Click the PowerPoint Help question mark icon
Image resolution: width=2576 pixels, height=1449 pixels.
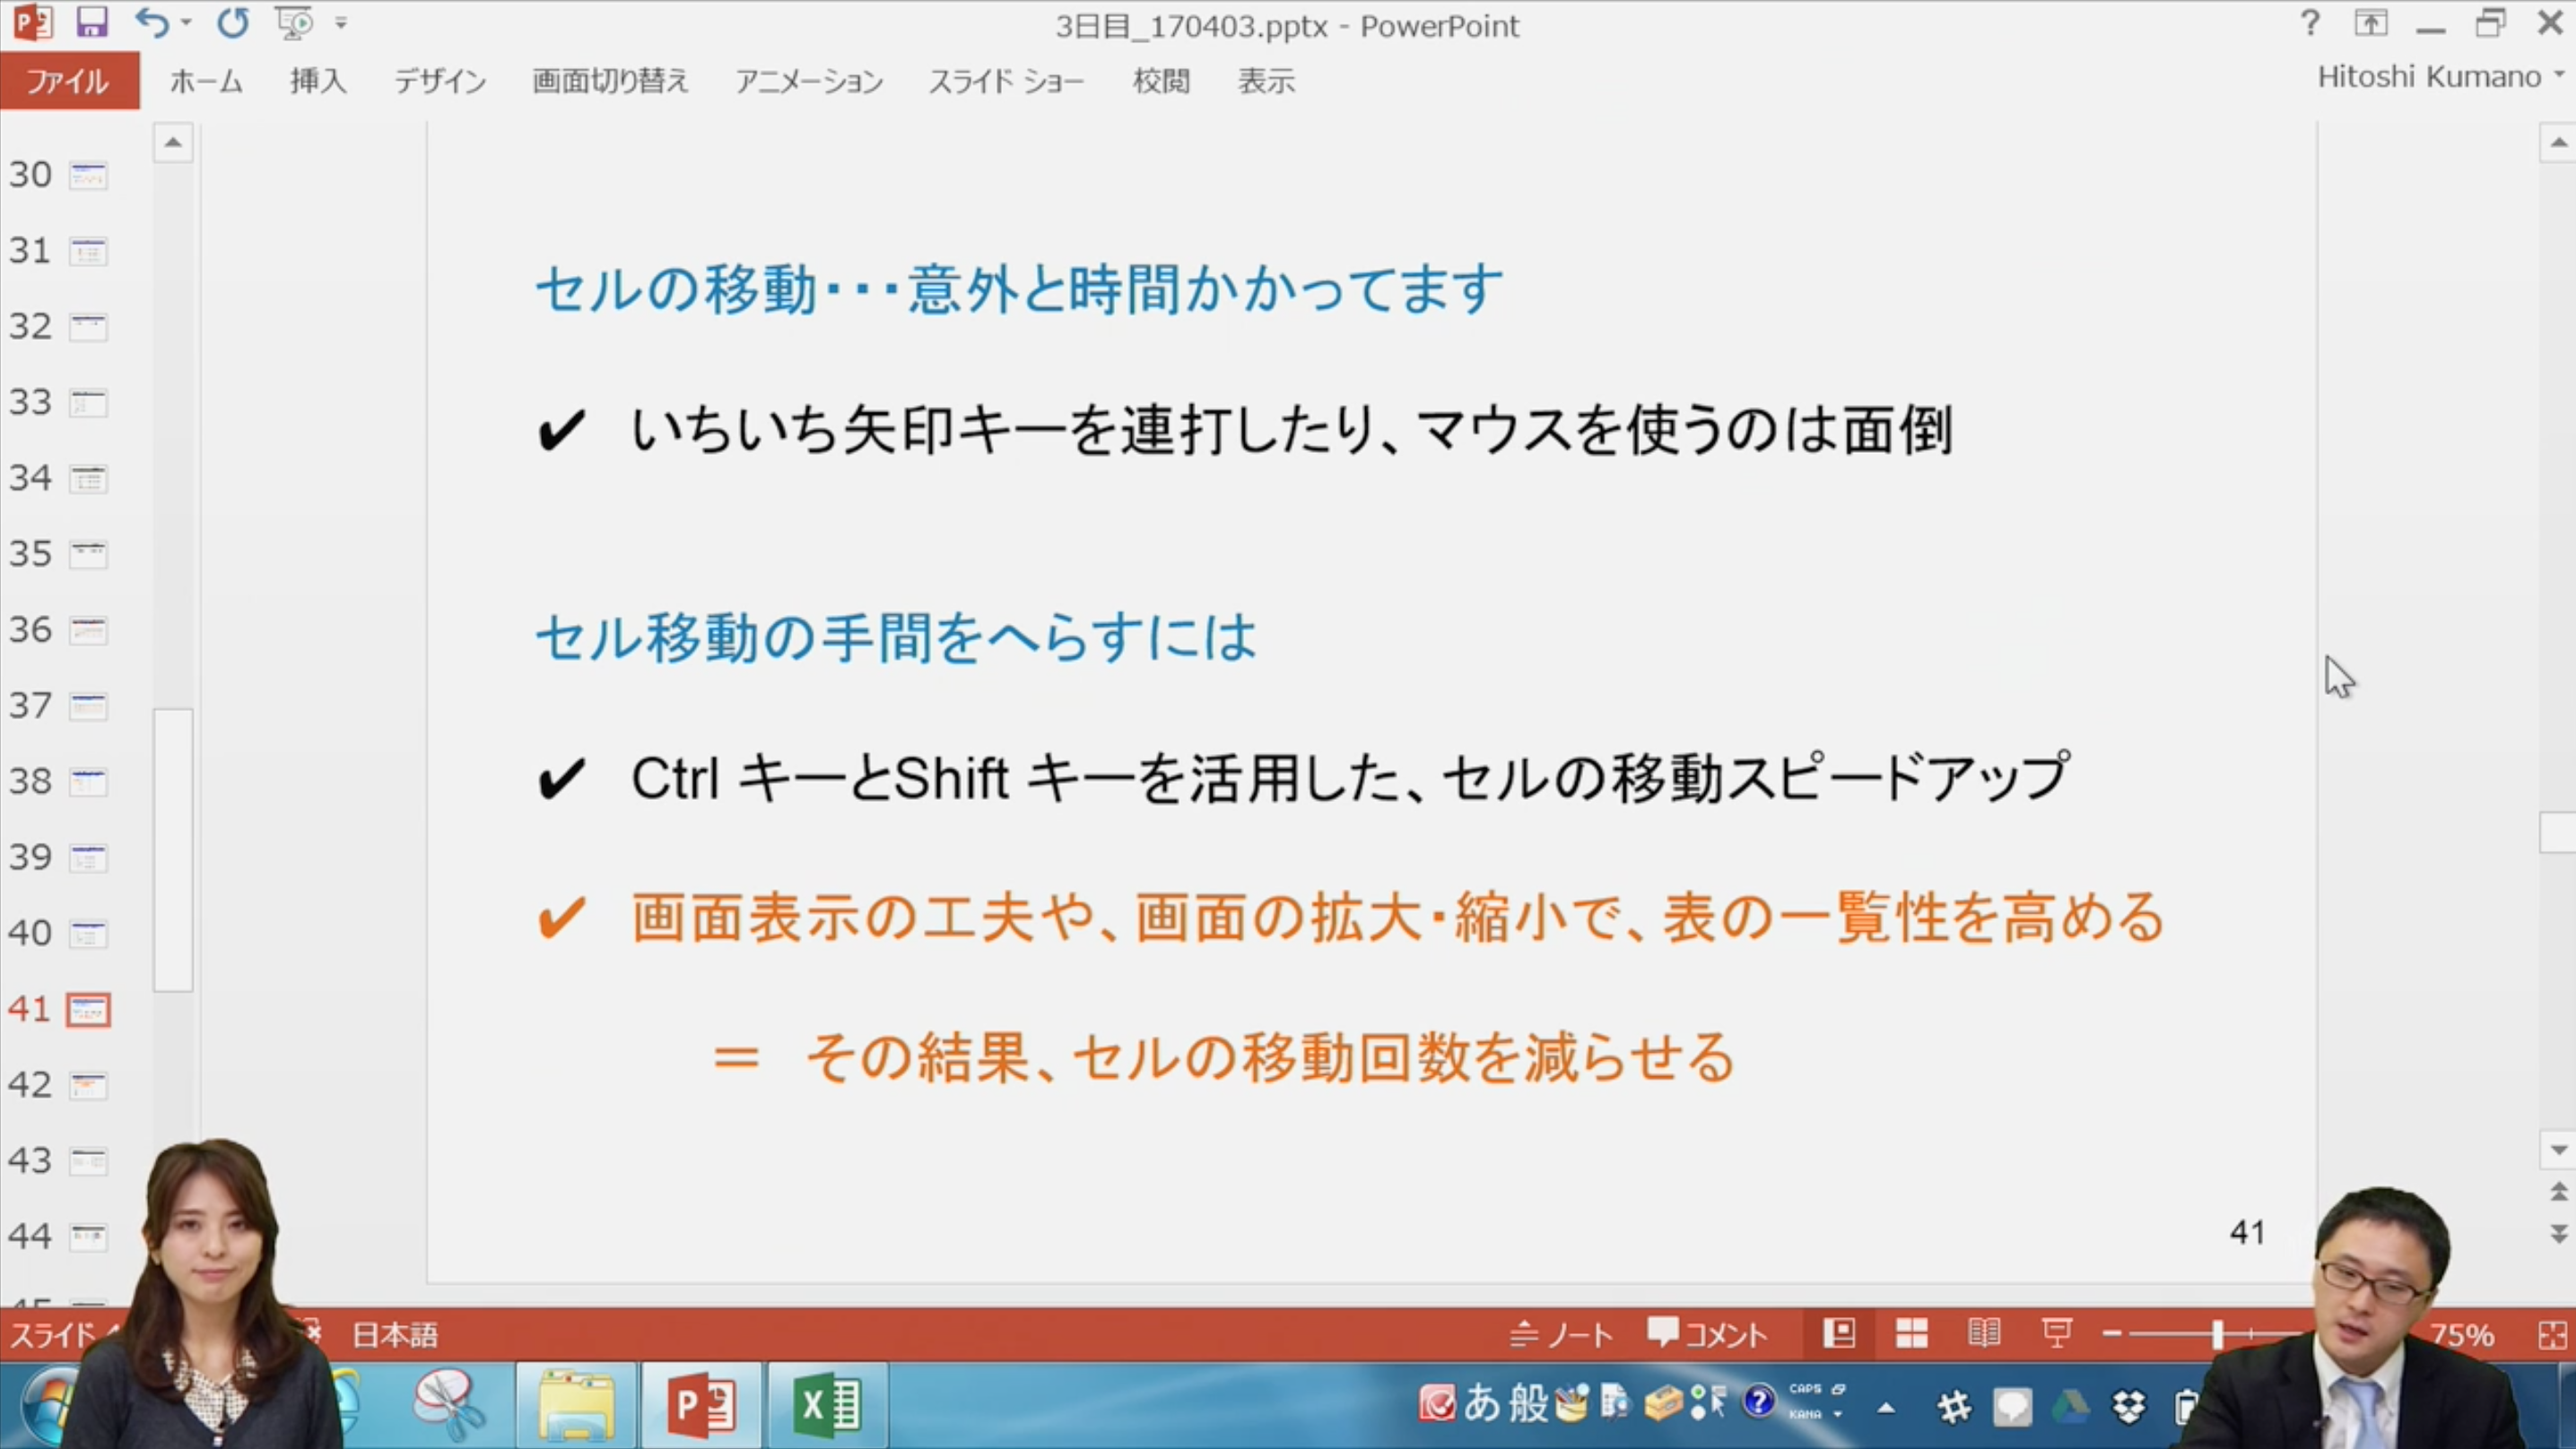point(2310,23)
